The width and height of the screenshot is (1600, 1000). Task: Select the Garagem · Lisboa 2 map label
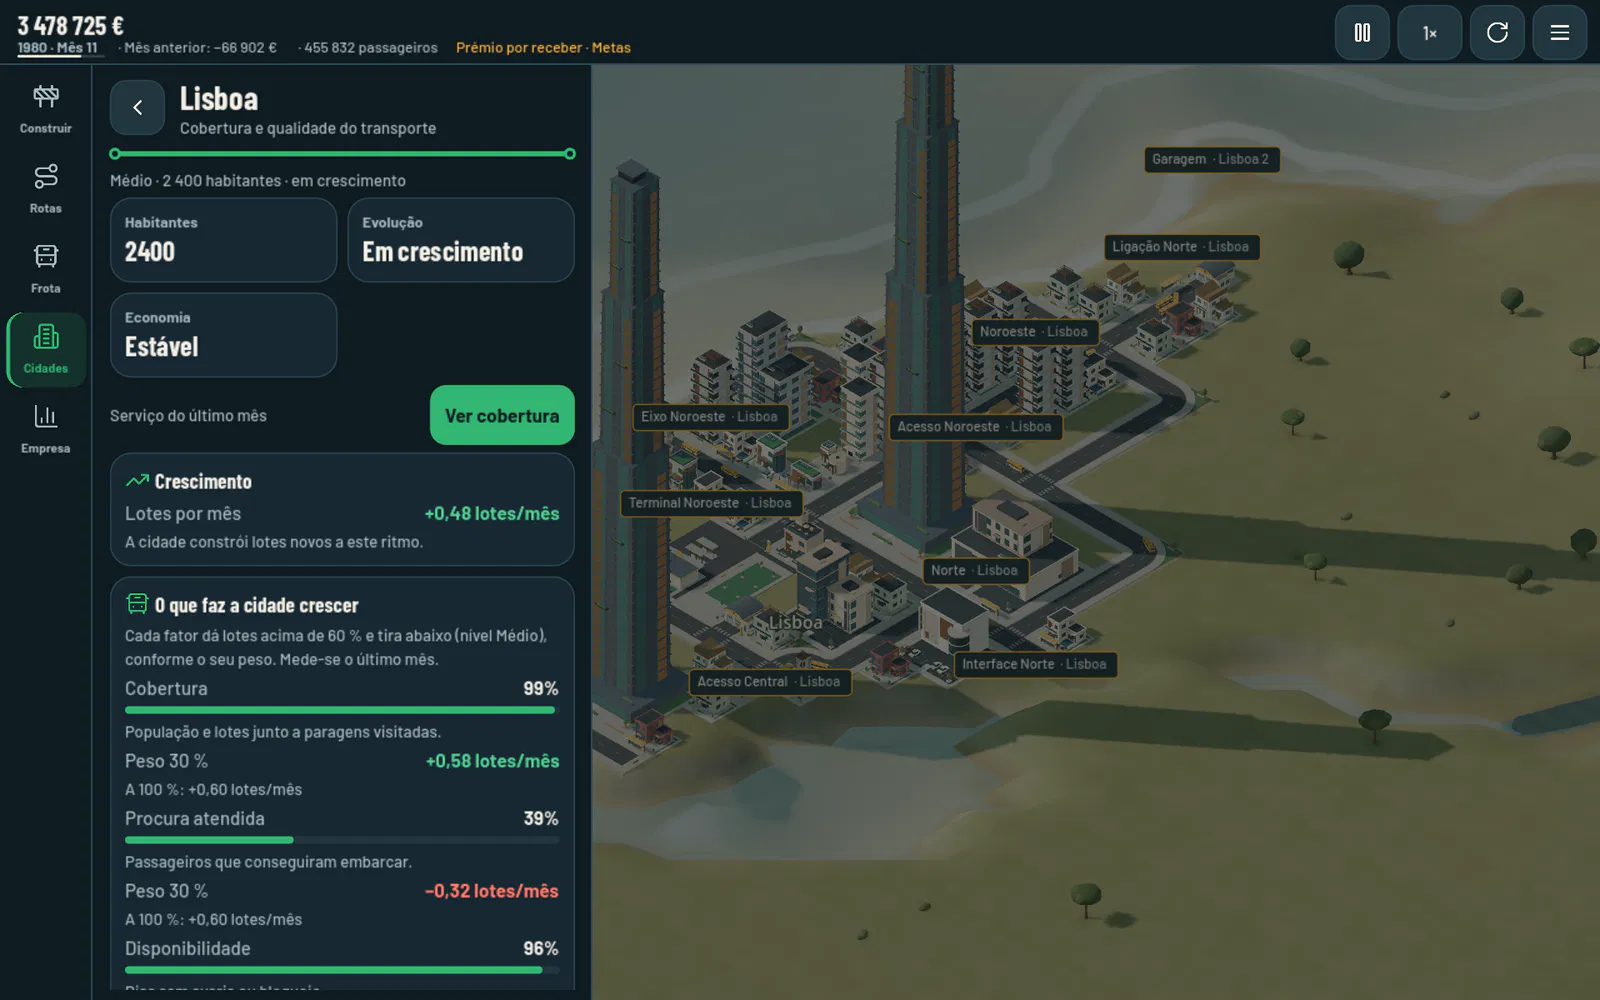coord(1211,159)
